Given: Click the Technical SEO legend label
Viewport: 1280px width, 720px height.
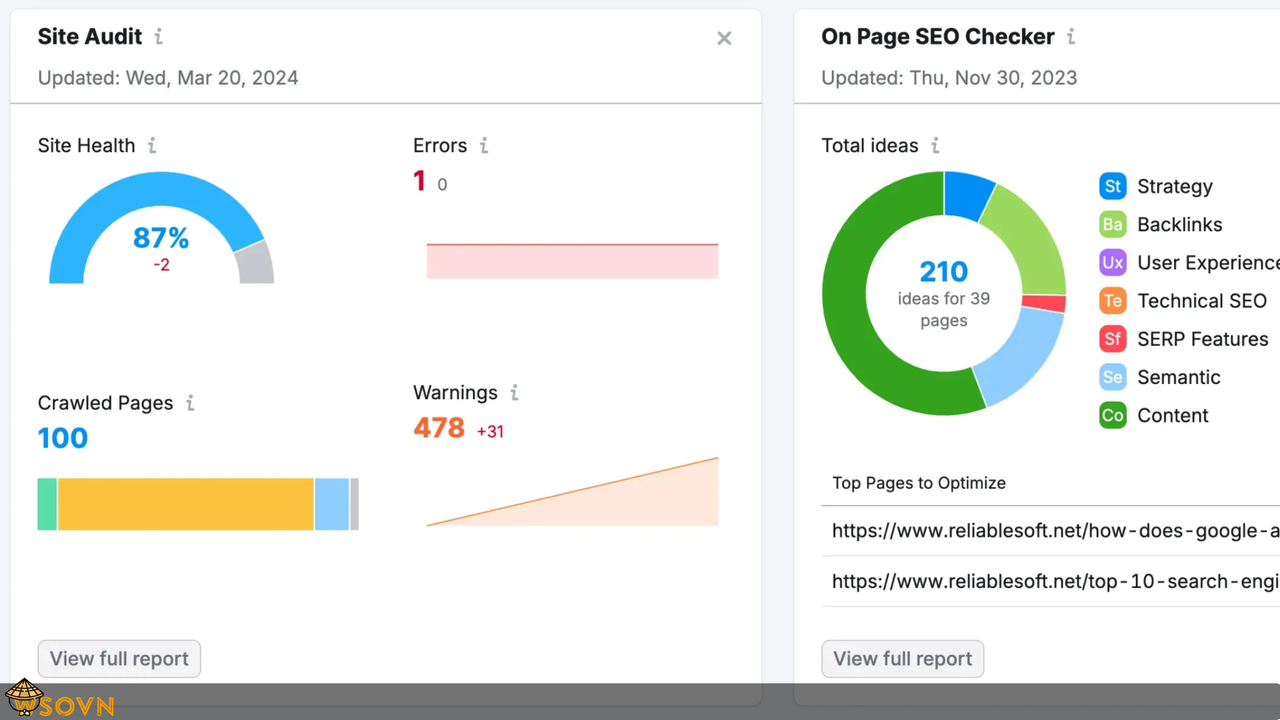Looking at the screenshot, I should 1202,300.
